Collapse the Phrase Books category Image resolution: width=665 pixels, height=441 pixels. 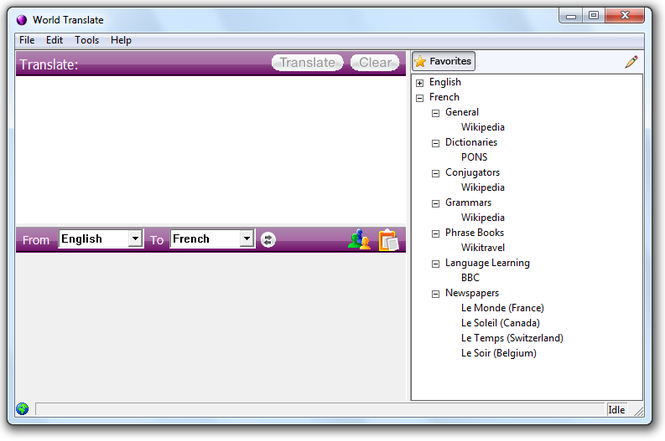click(x=436, y=234)
